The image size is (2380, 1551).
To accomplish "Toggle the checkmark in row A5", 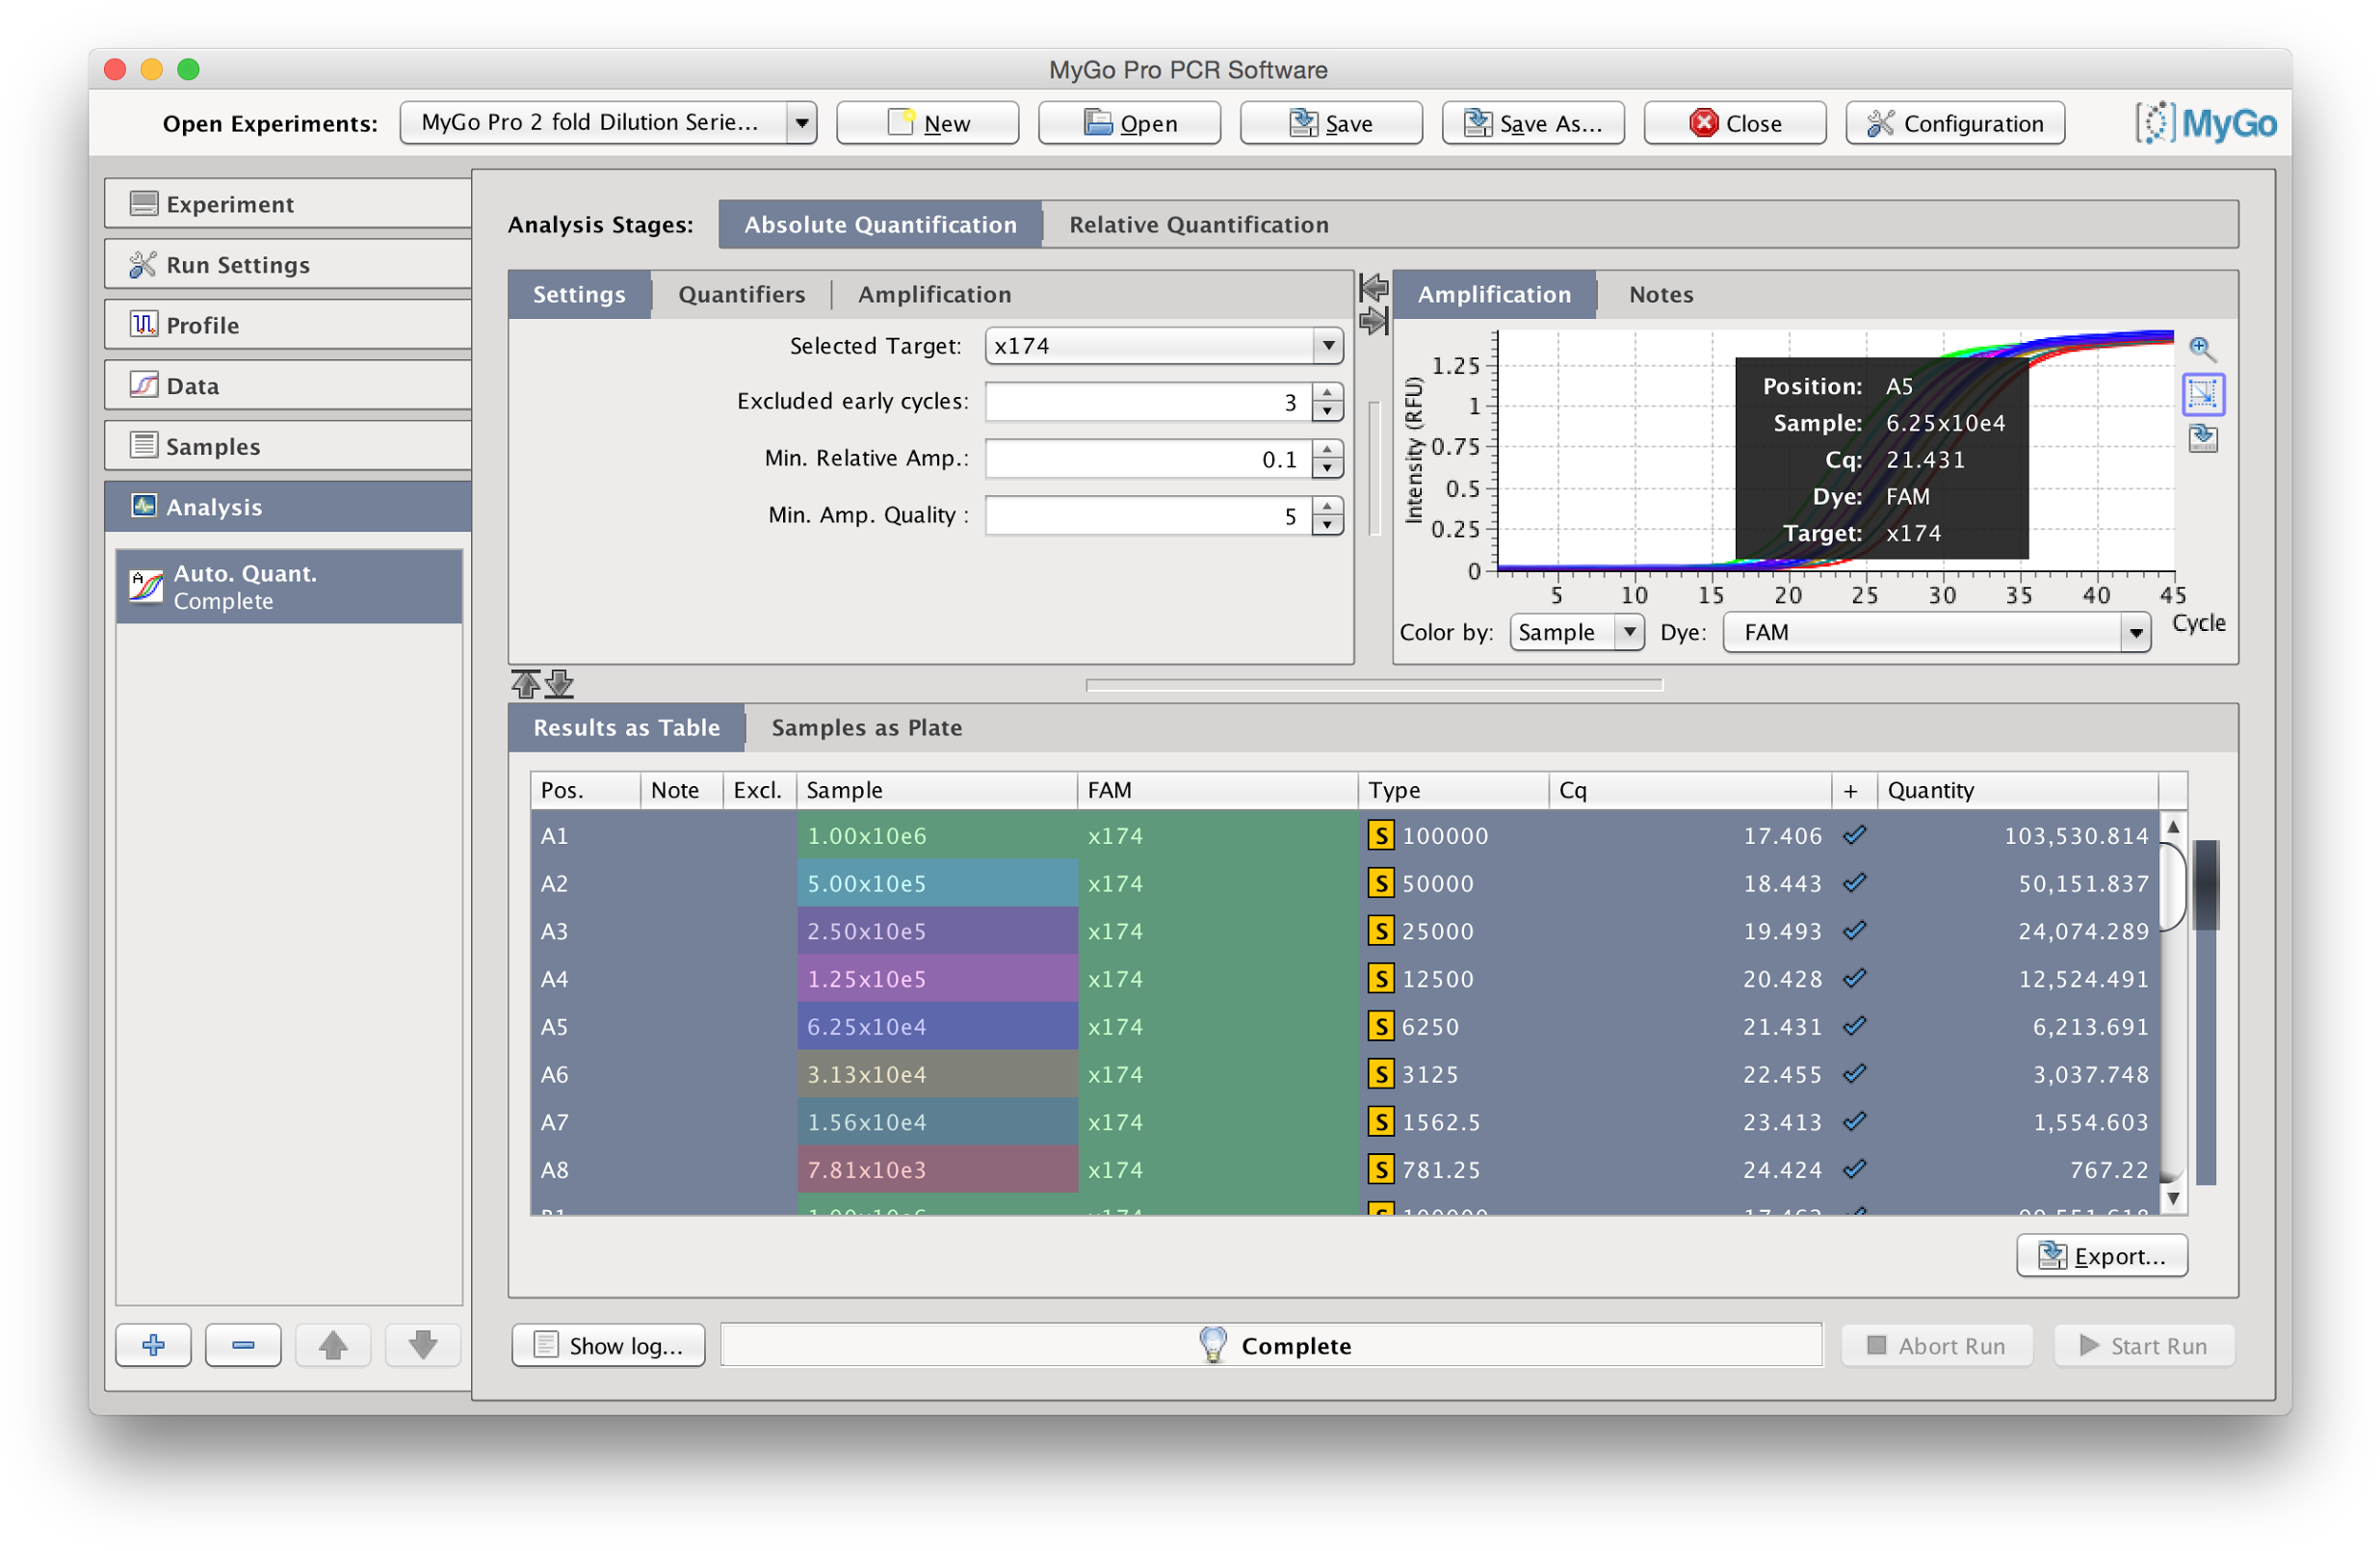I will 1855,1025.
